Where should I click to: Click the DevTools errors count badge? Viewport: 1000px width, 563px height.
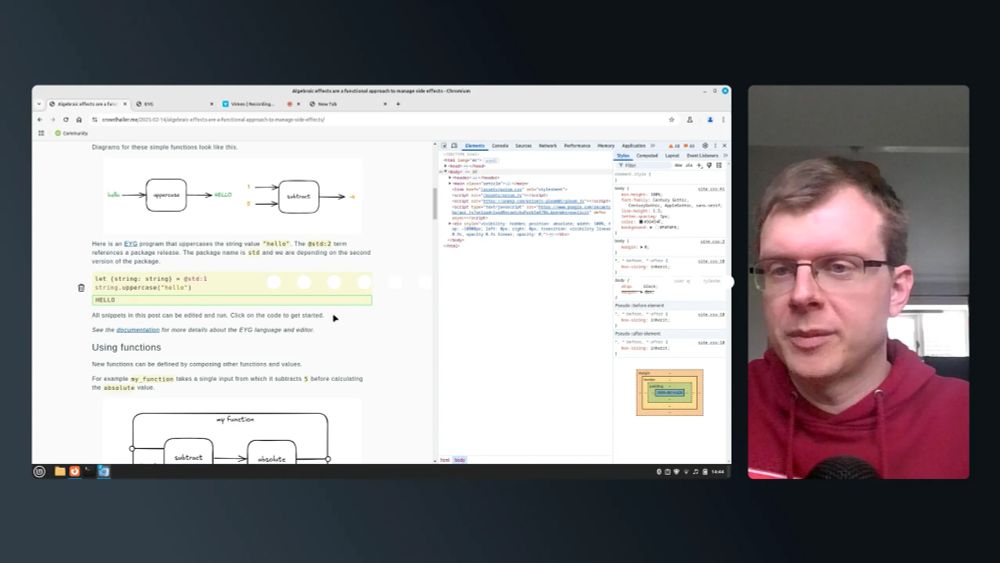pos(689,146)
